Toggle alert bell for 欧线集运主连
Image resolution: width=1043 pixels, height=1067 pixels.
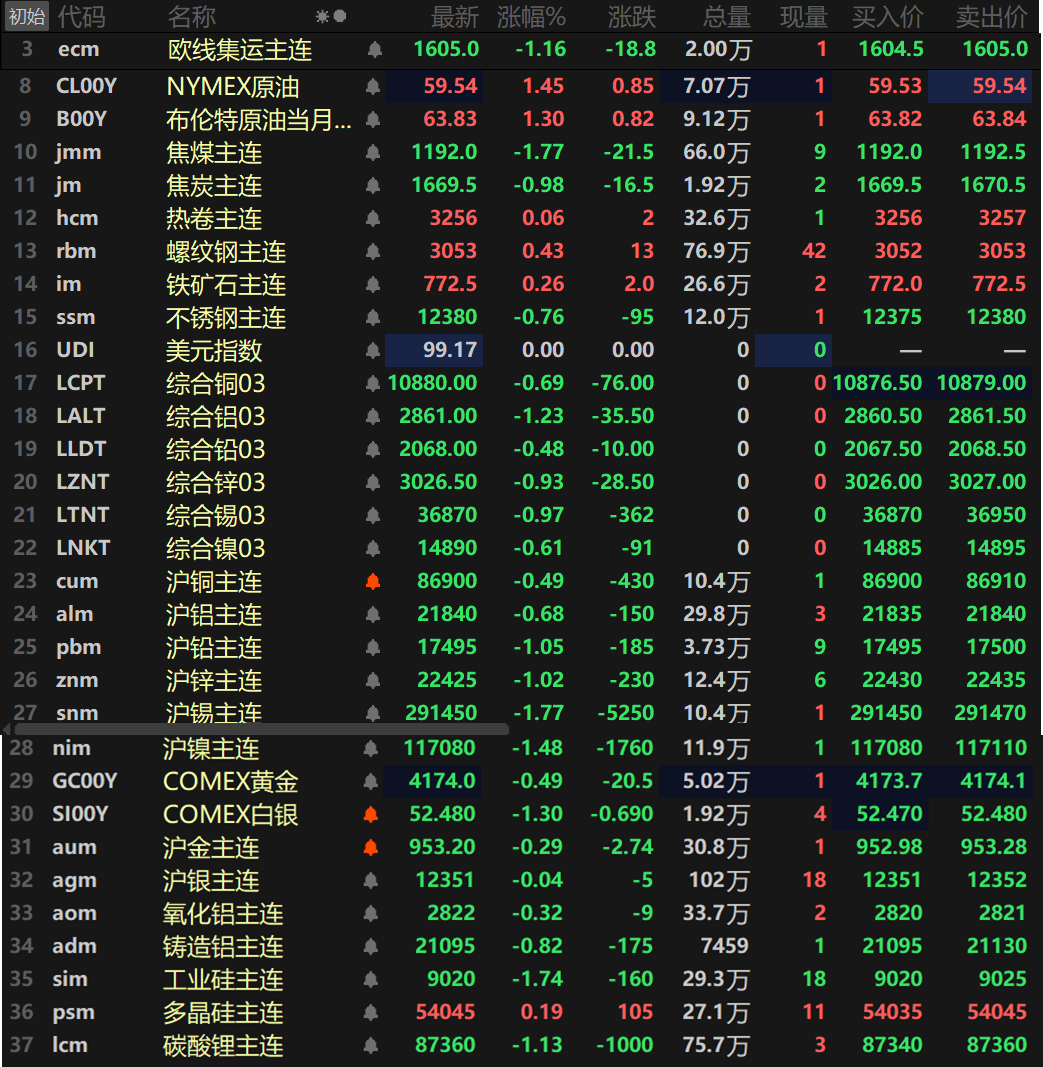coord(374,49)
